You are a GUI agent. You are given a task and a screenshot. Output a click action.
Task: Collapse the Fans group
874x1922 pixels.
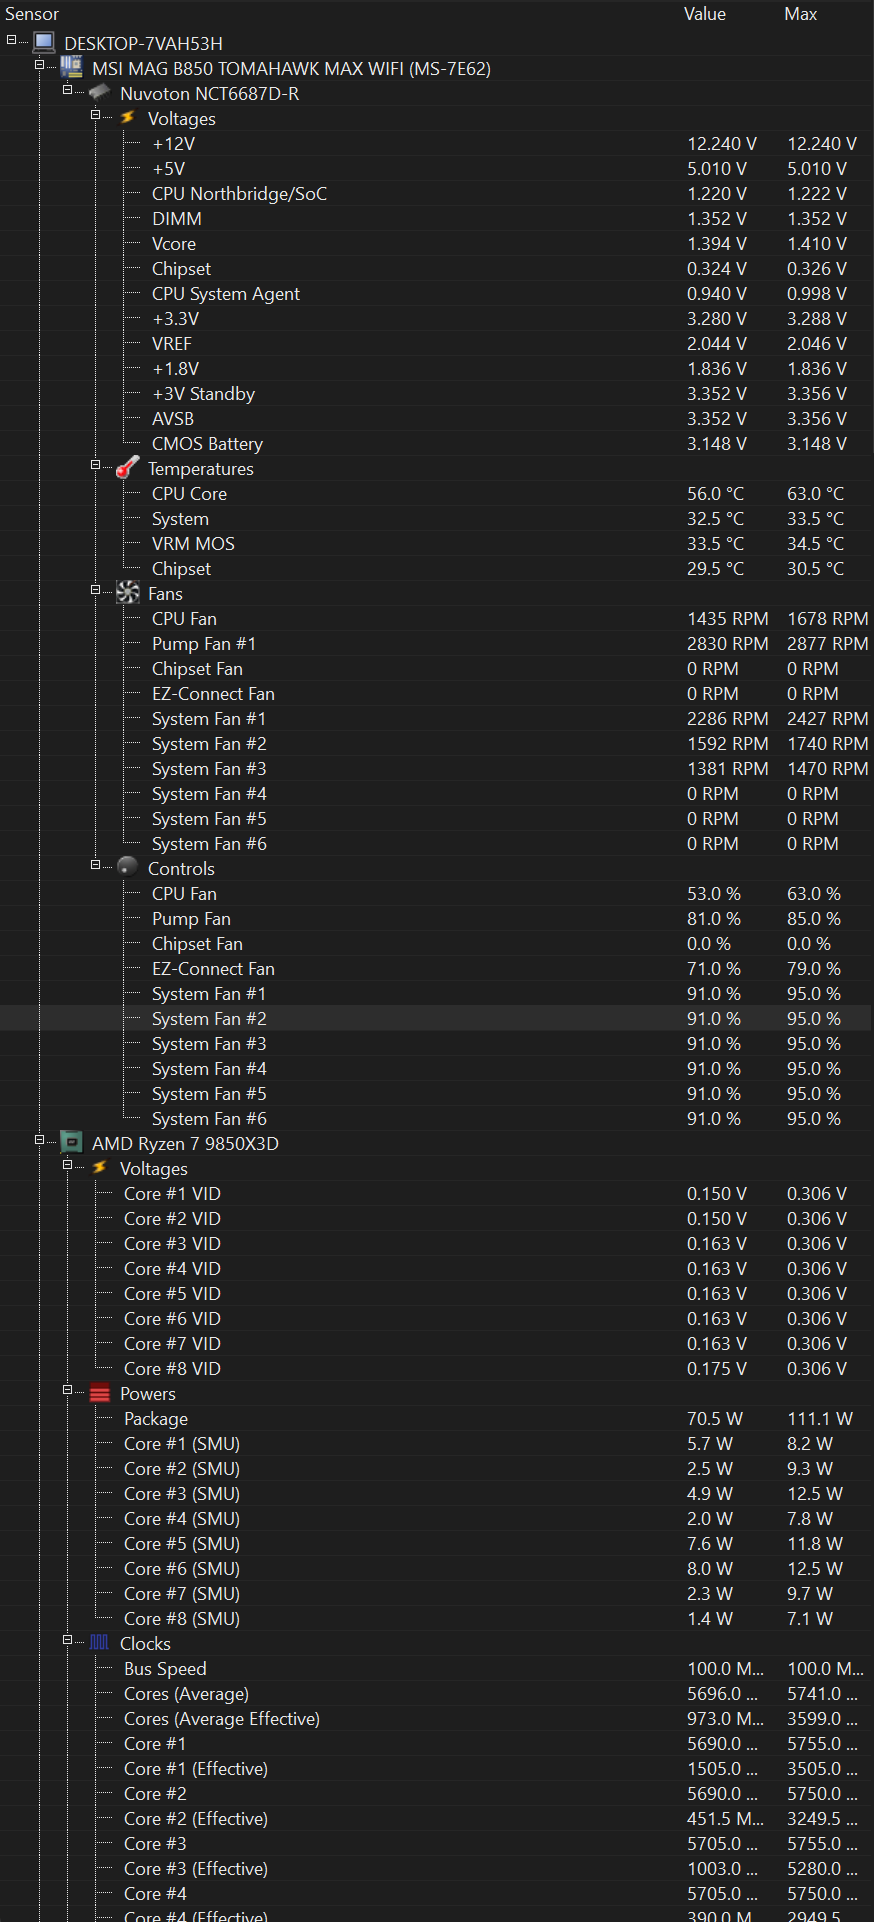(x=96, y=590)
